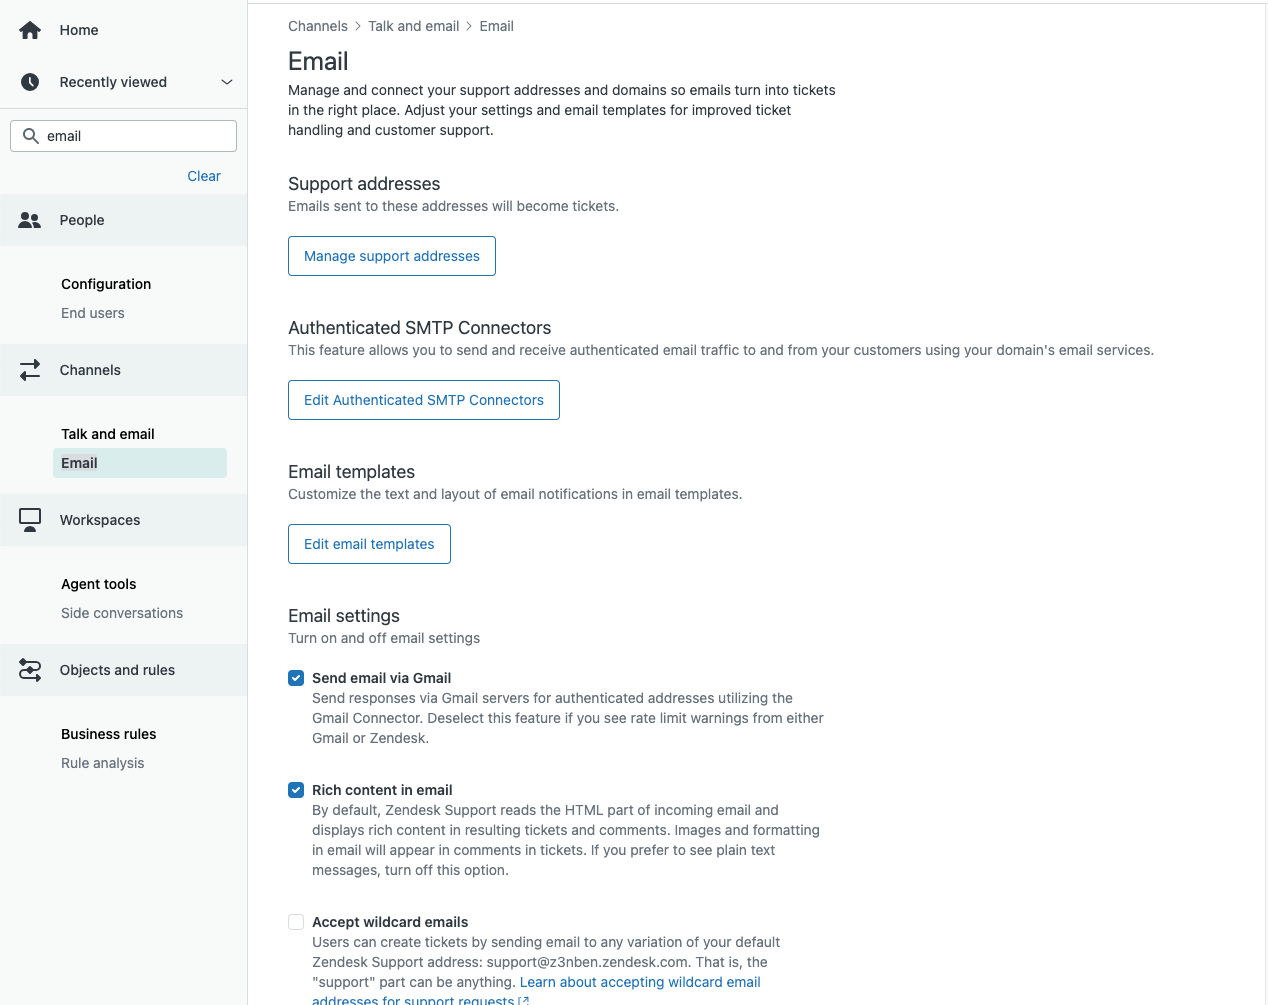Click the magnifying glass search icon
Viewport: 1268px width, 1005px height.
pos(31,136)
